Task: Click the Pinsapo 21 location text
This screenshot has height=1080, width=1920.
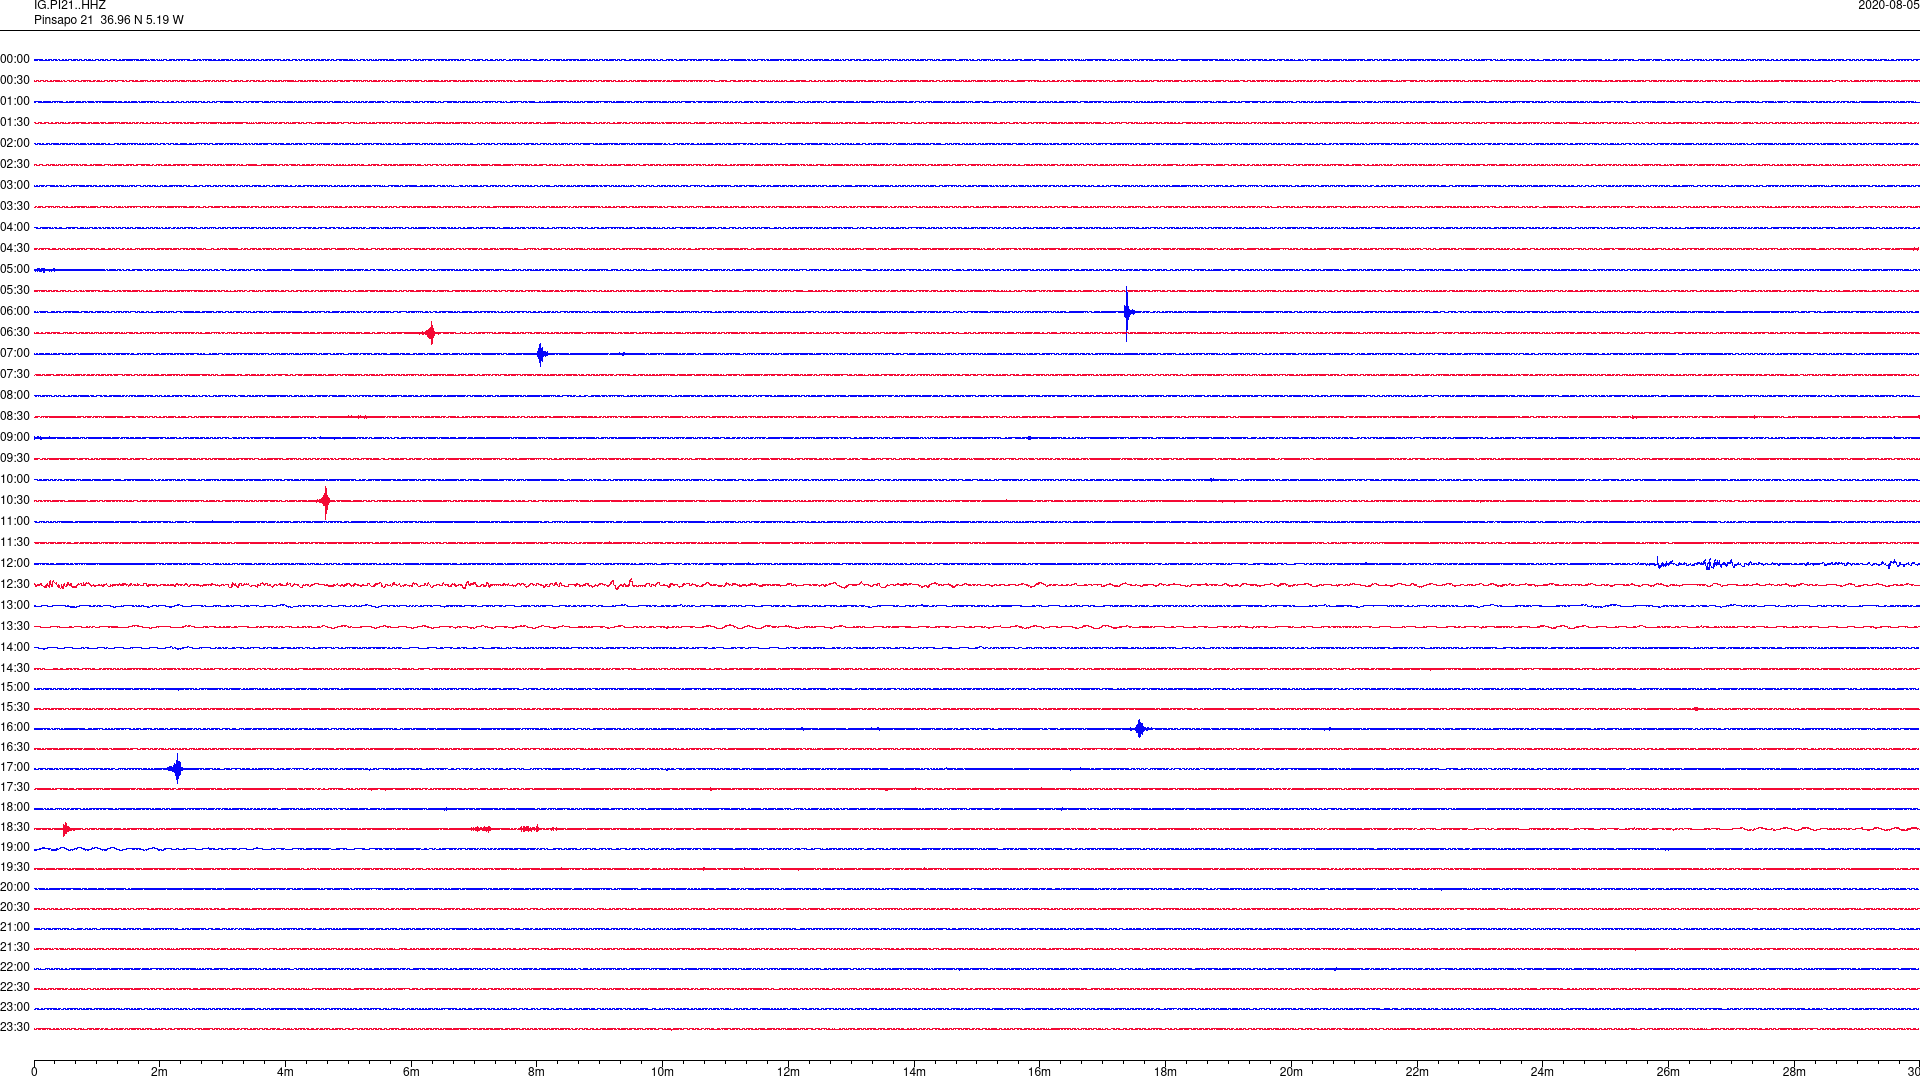Action: coord(109,20)
